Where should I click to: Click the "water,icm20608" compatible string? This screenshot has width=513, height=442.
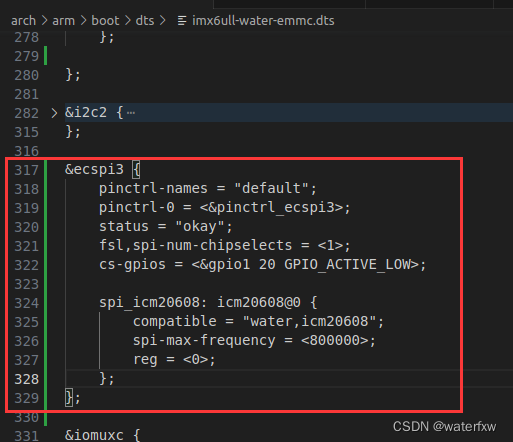tap(309, 322)
